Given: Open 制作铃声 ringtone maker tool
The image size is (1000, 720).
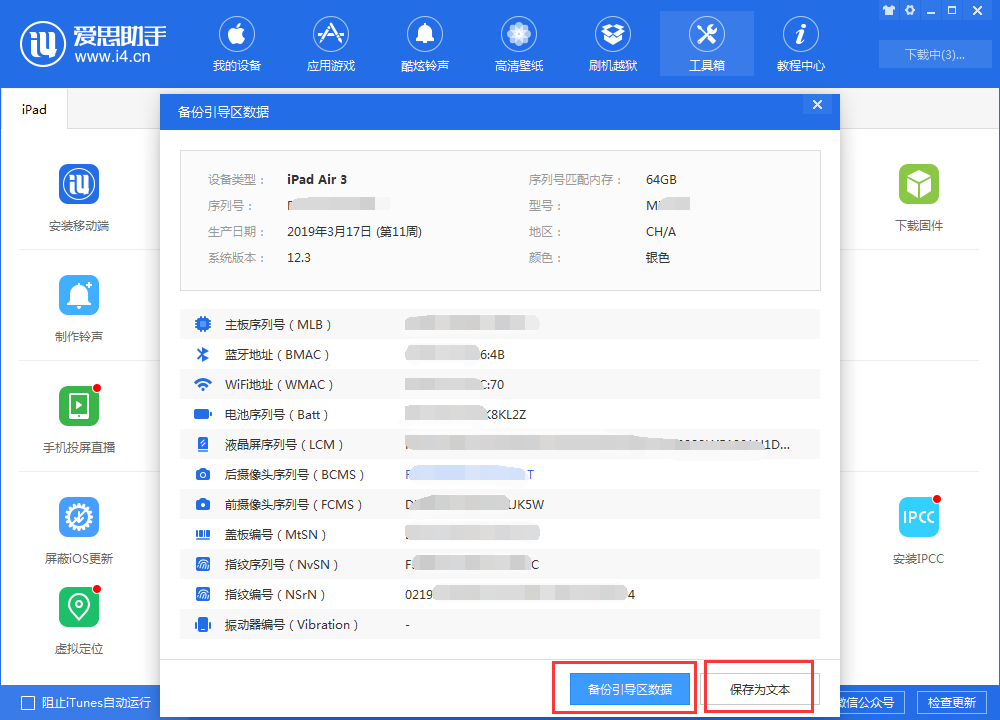Looking at the screenshot, I should point(79,309).
